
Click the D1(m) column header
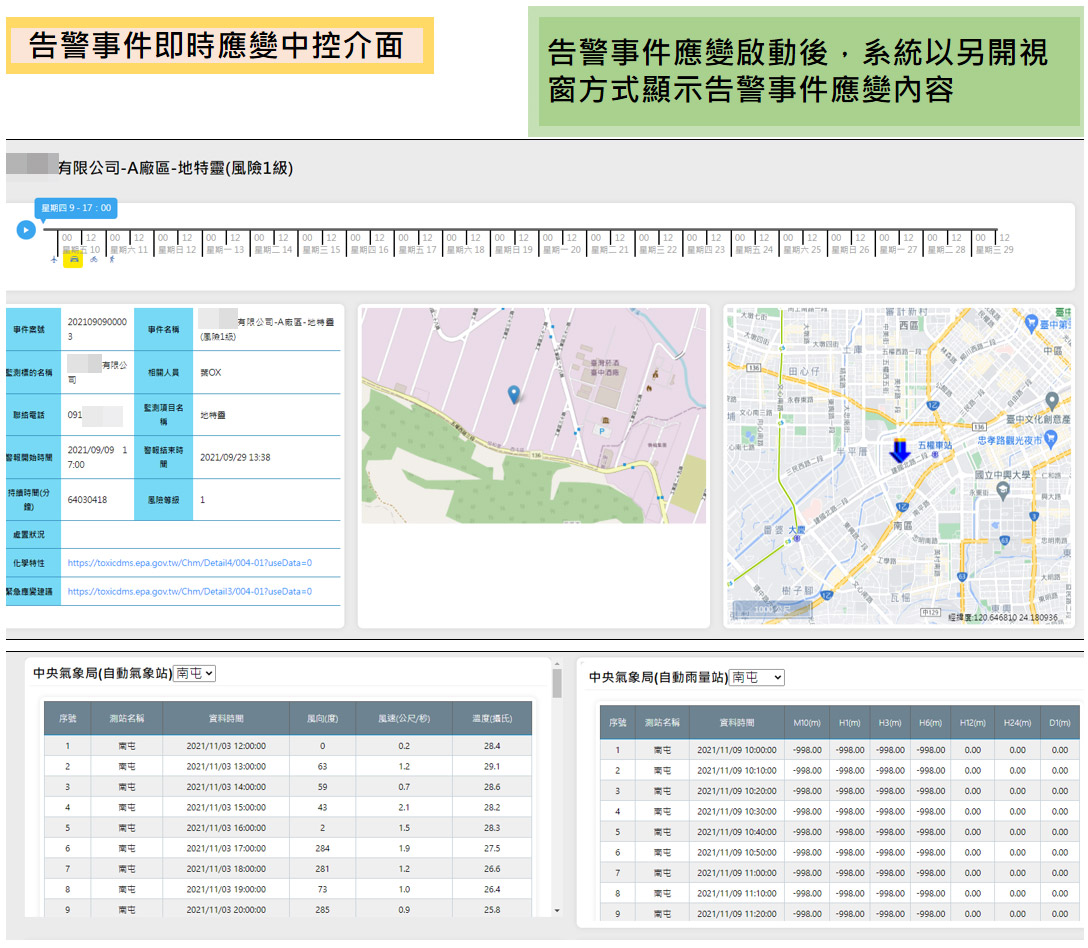[x=1060, y=722]
